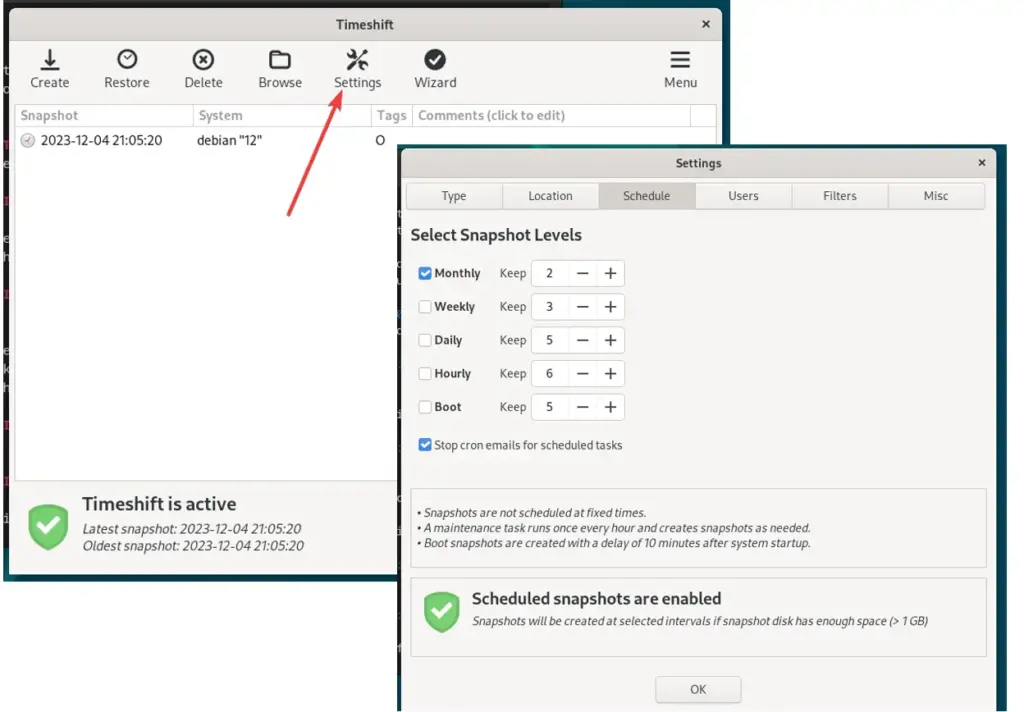Enable the Hourly snapshot level
Screen dimensions: 1024x712
424,373
